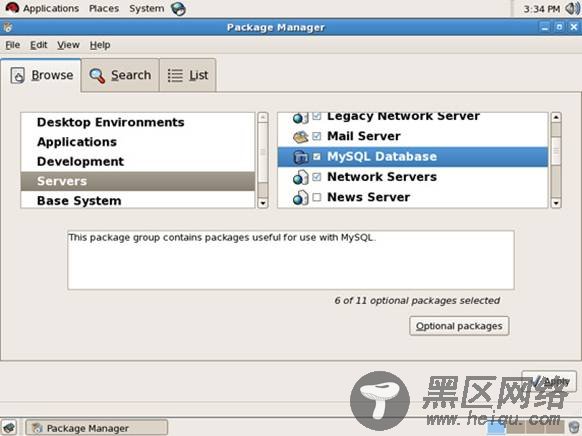
Task: Maximize the Package Manager window
Action: coord(559,27)
